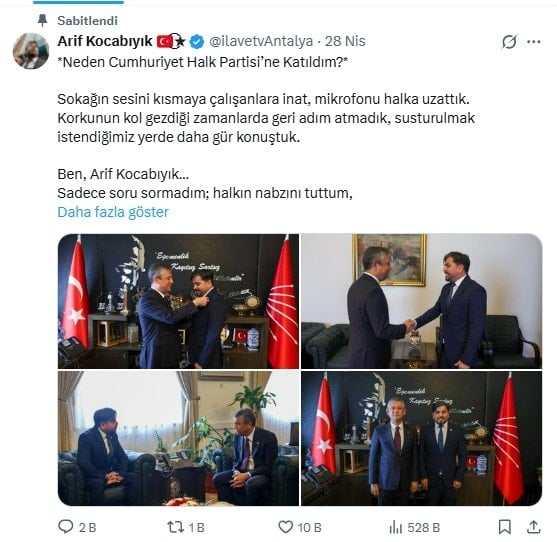This screenshot has width=557, height=542.
Task: Click the Arif Kocabıyık display name
Action: 105,41
